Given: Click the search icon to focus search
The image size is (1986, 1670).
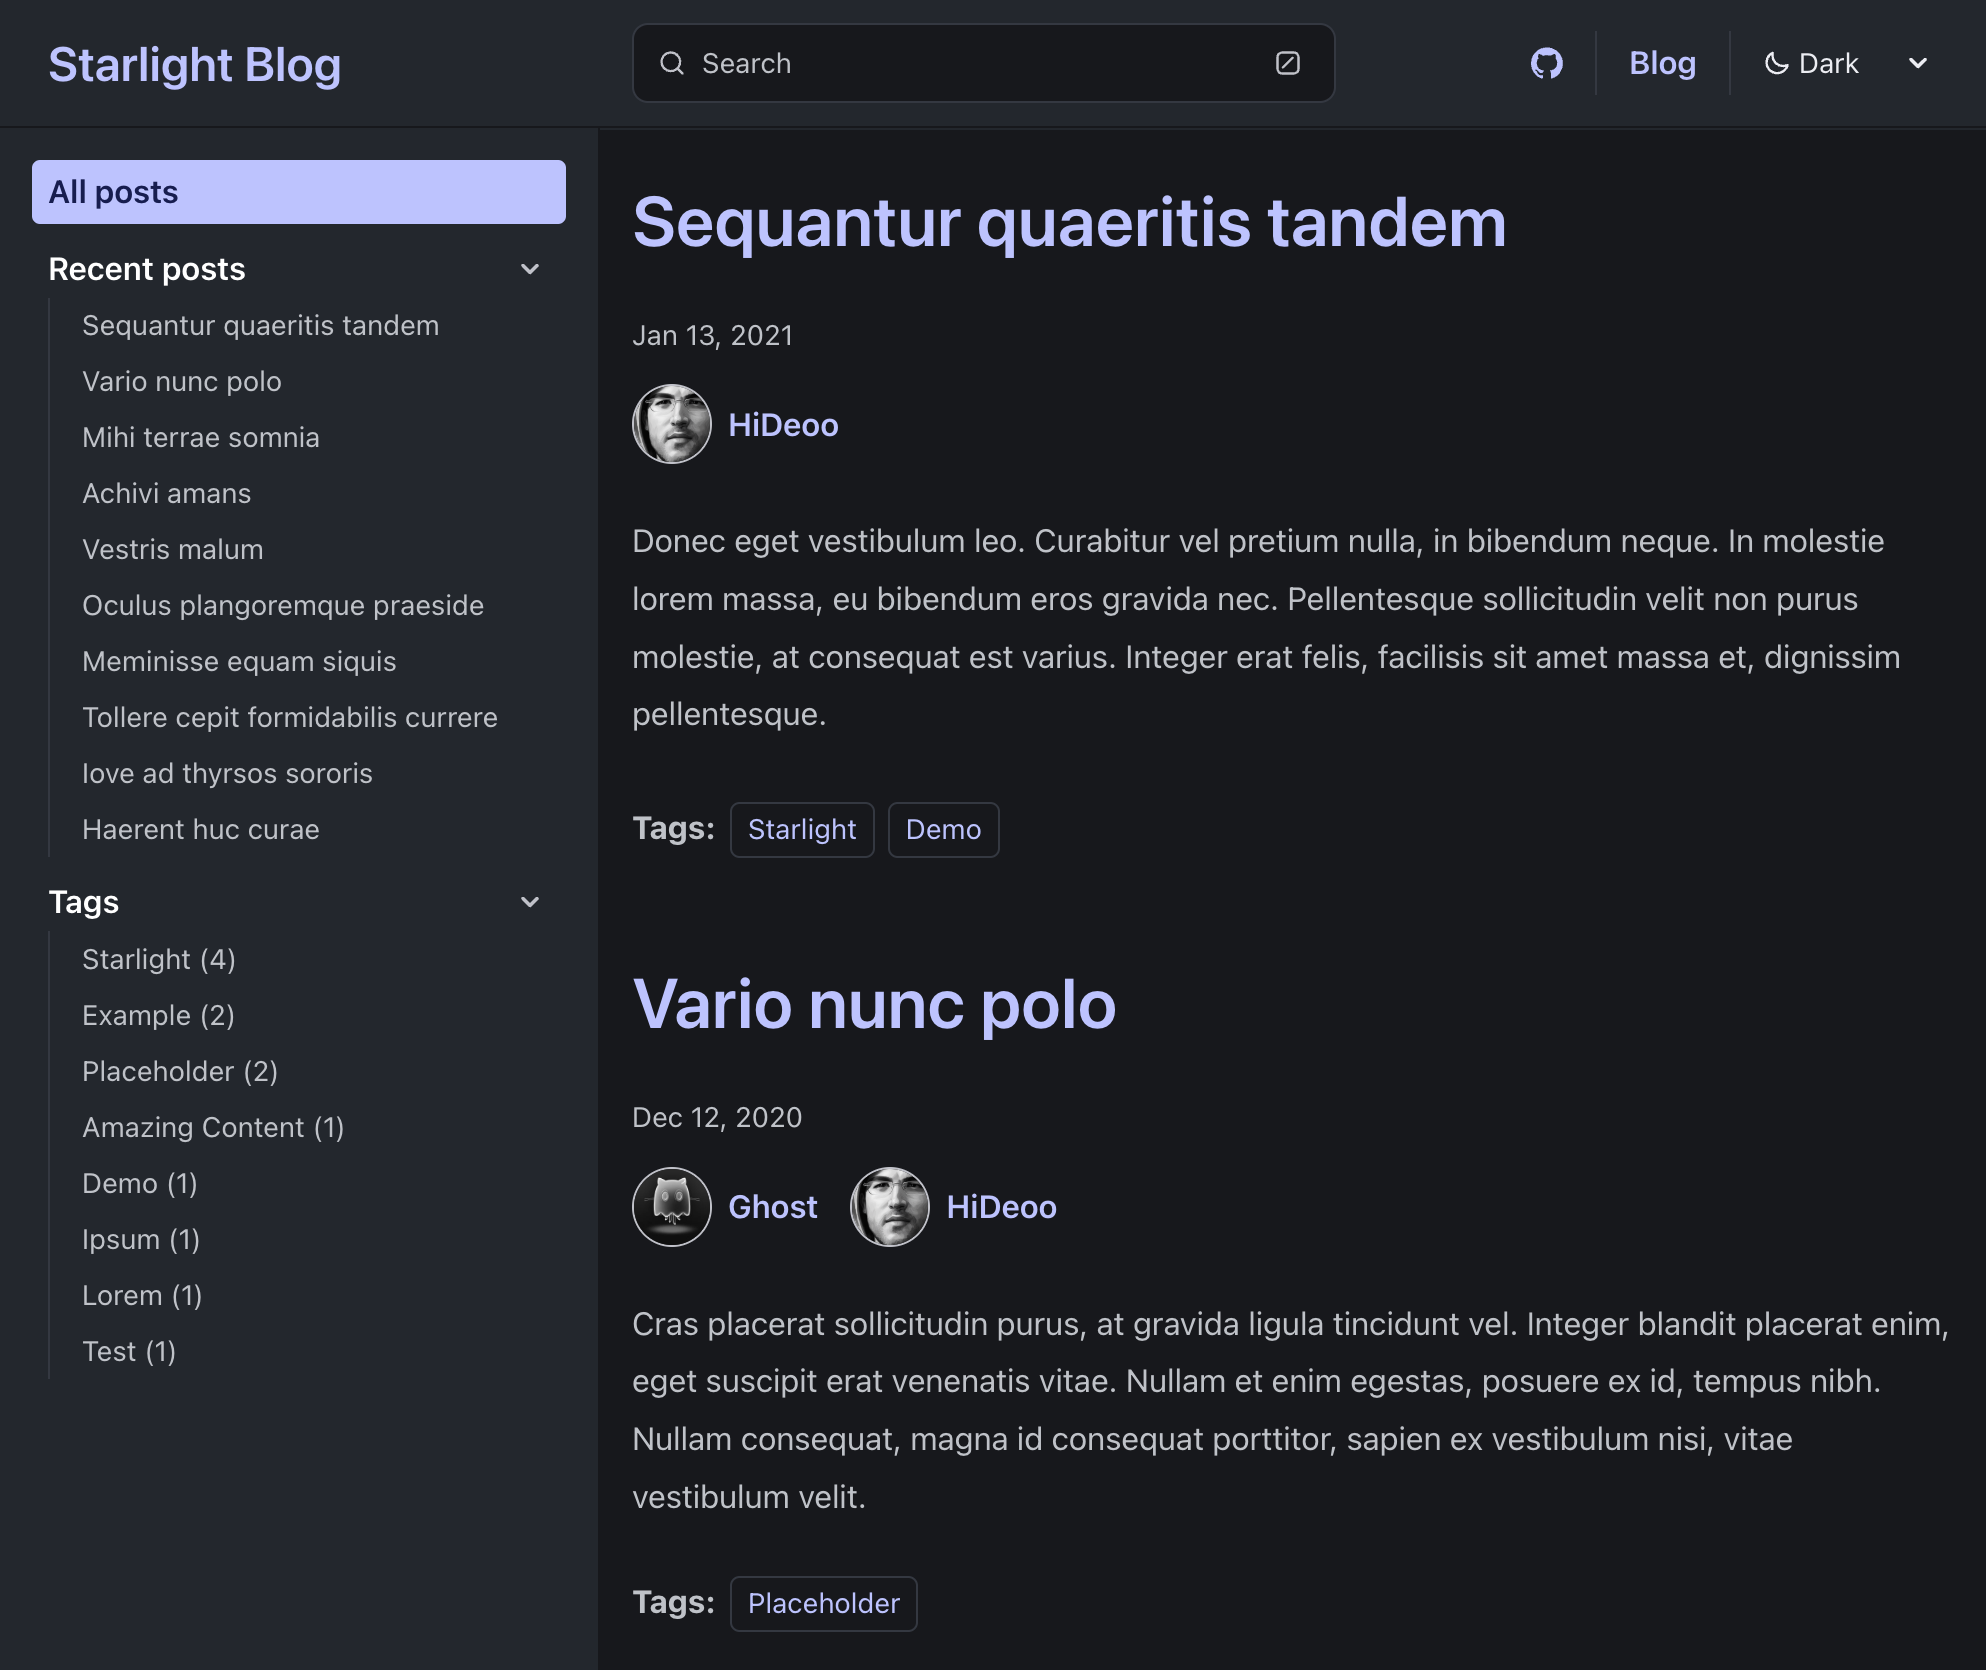Looking at the screenshot, I should 672,63.
